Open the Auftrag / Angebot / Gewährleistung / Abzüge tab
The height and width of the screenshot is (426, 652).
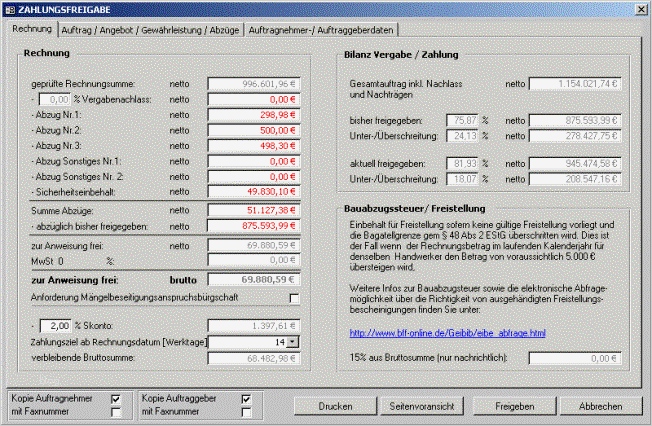[150, 30]
